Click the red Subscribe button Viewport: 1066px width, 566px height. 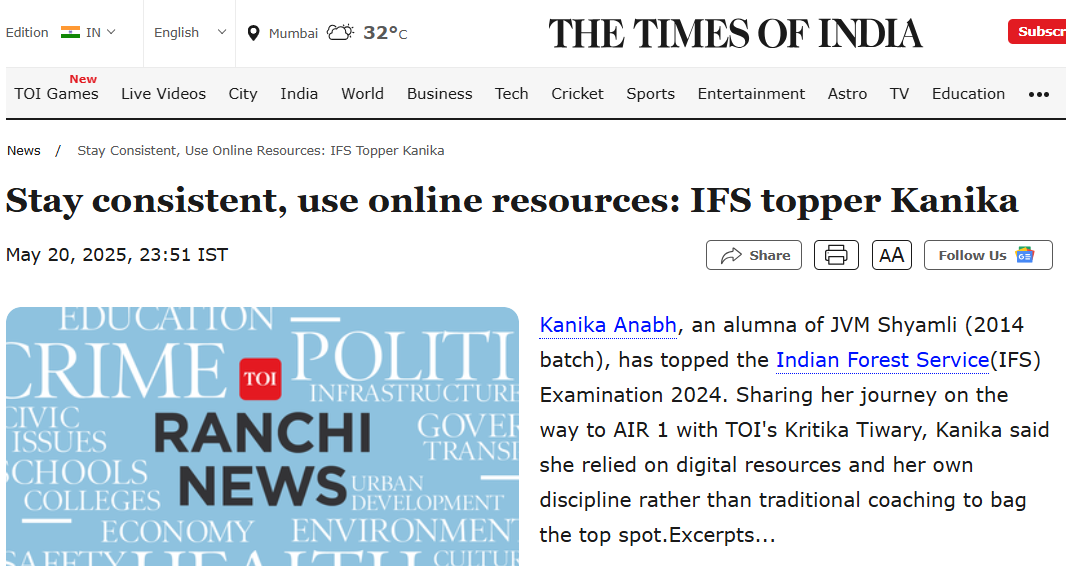(x=1037, y=32)
